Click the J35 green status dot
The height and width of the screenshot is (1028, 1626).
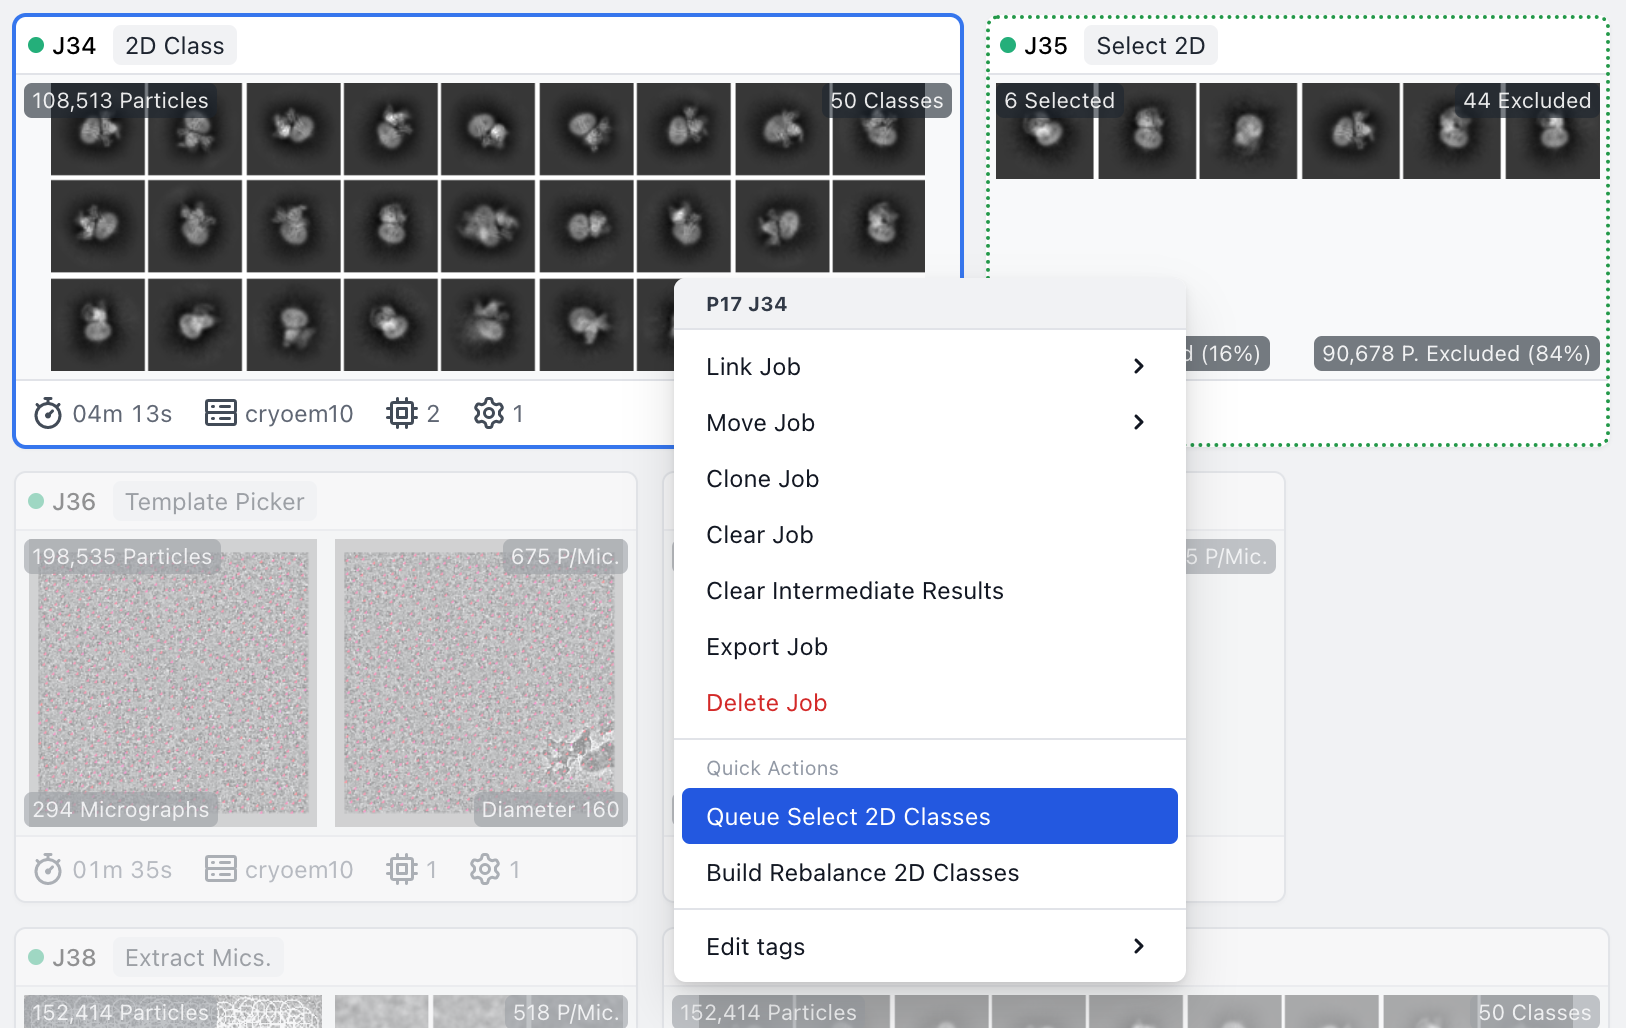[1008, 46]
